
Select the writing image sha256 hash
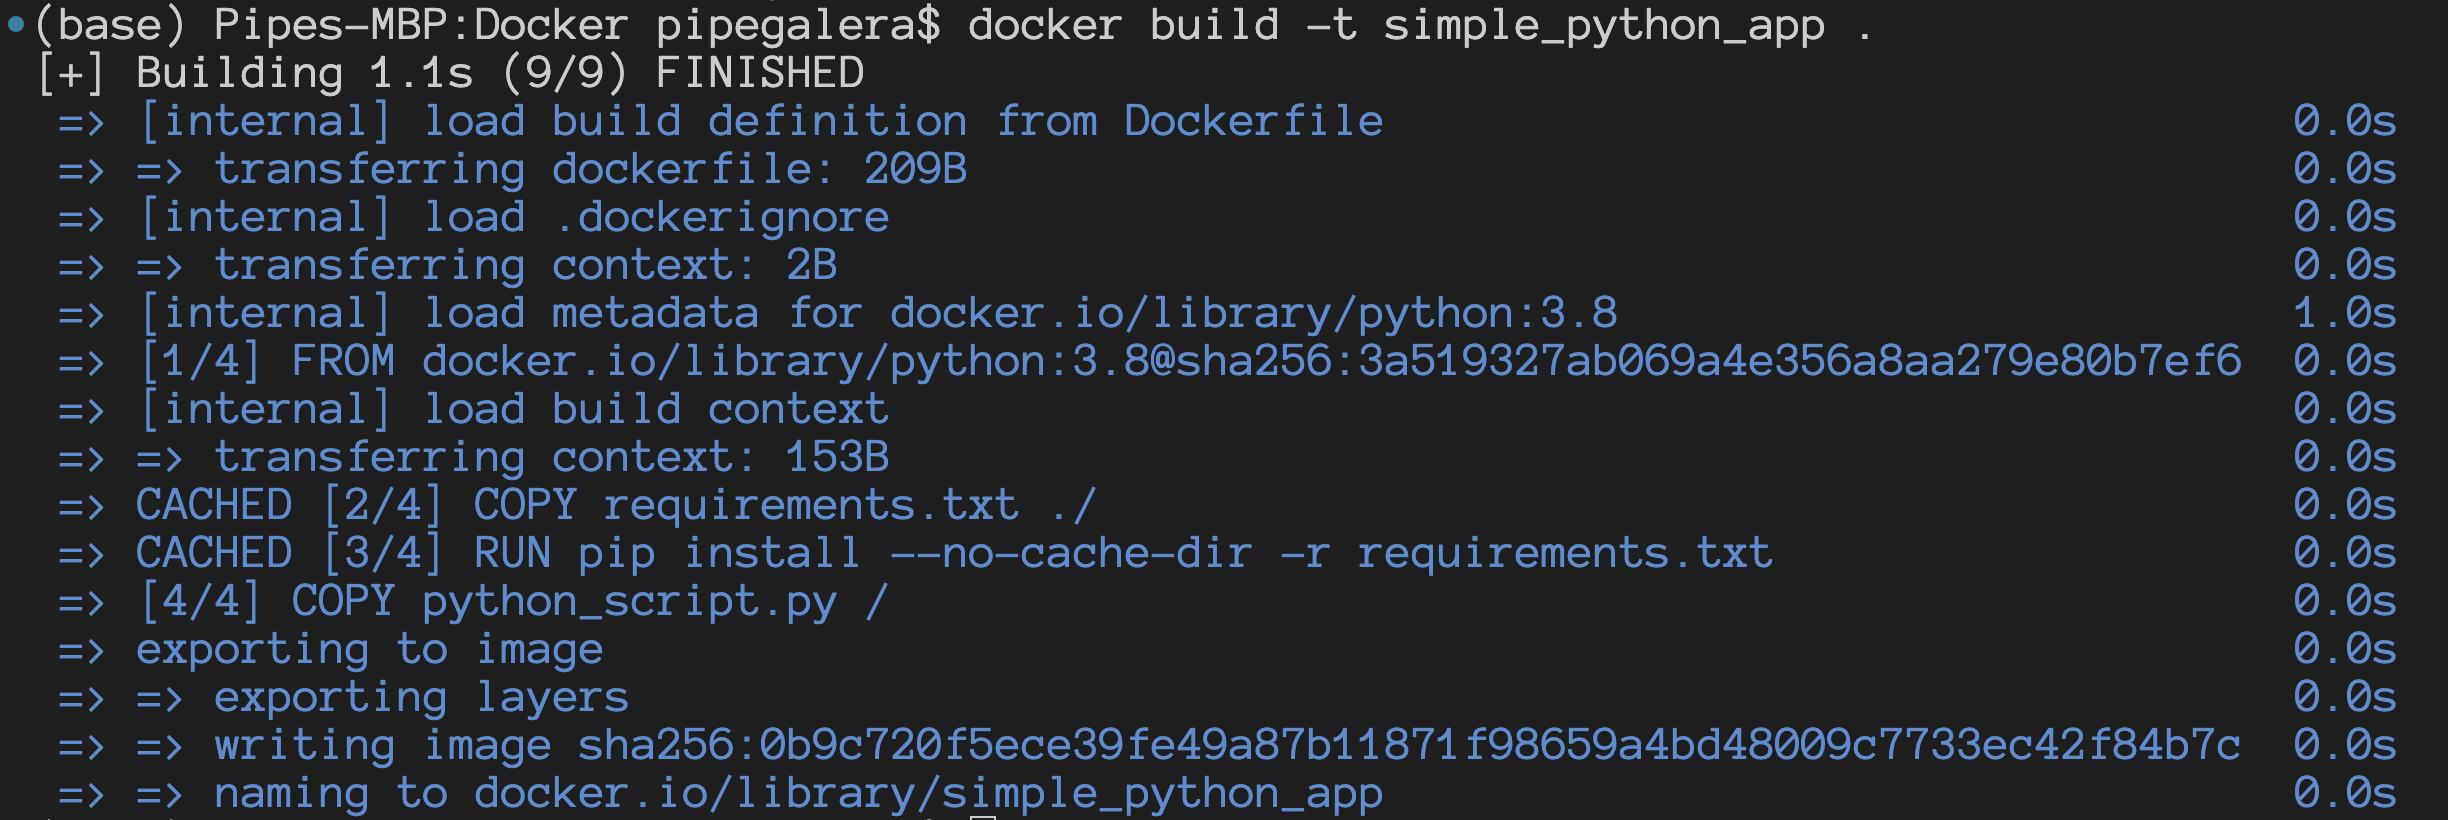click(x=1409, y=745)
